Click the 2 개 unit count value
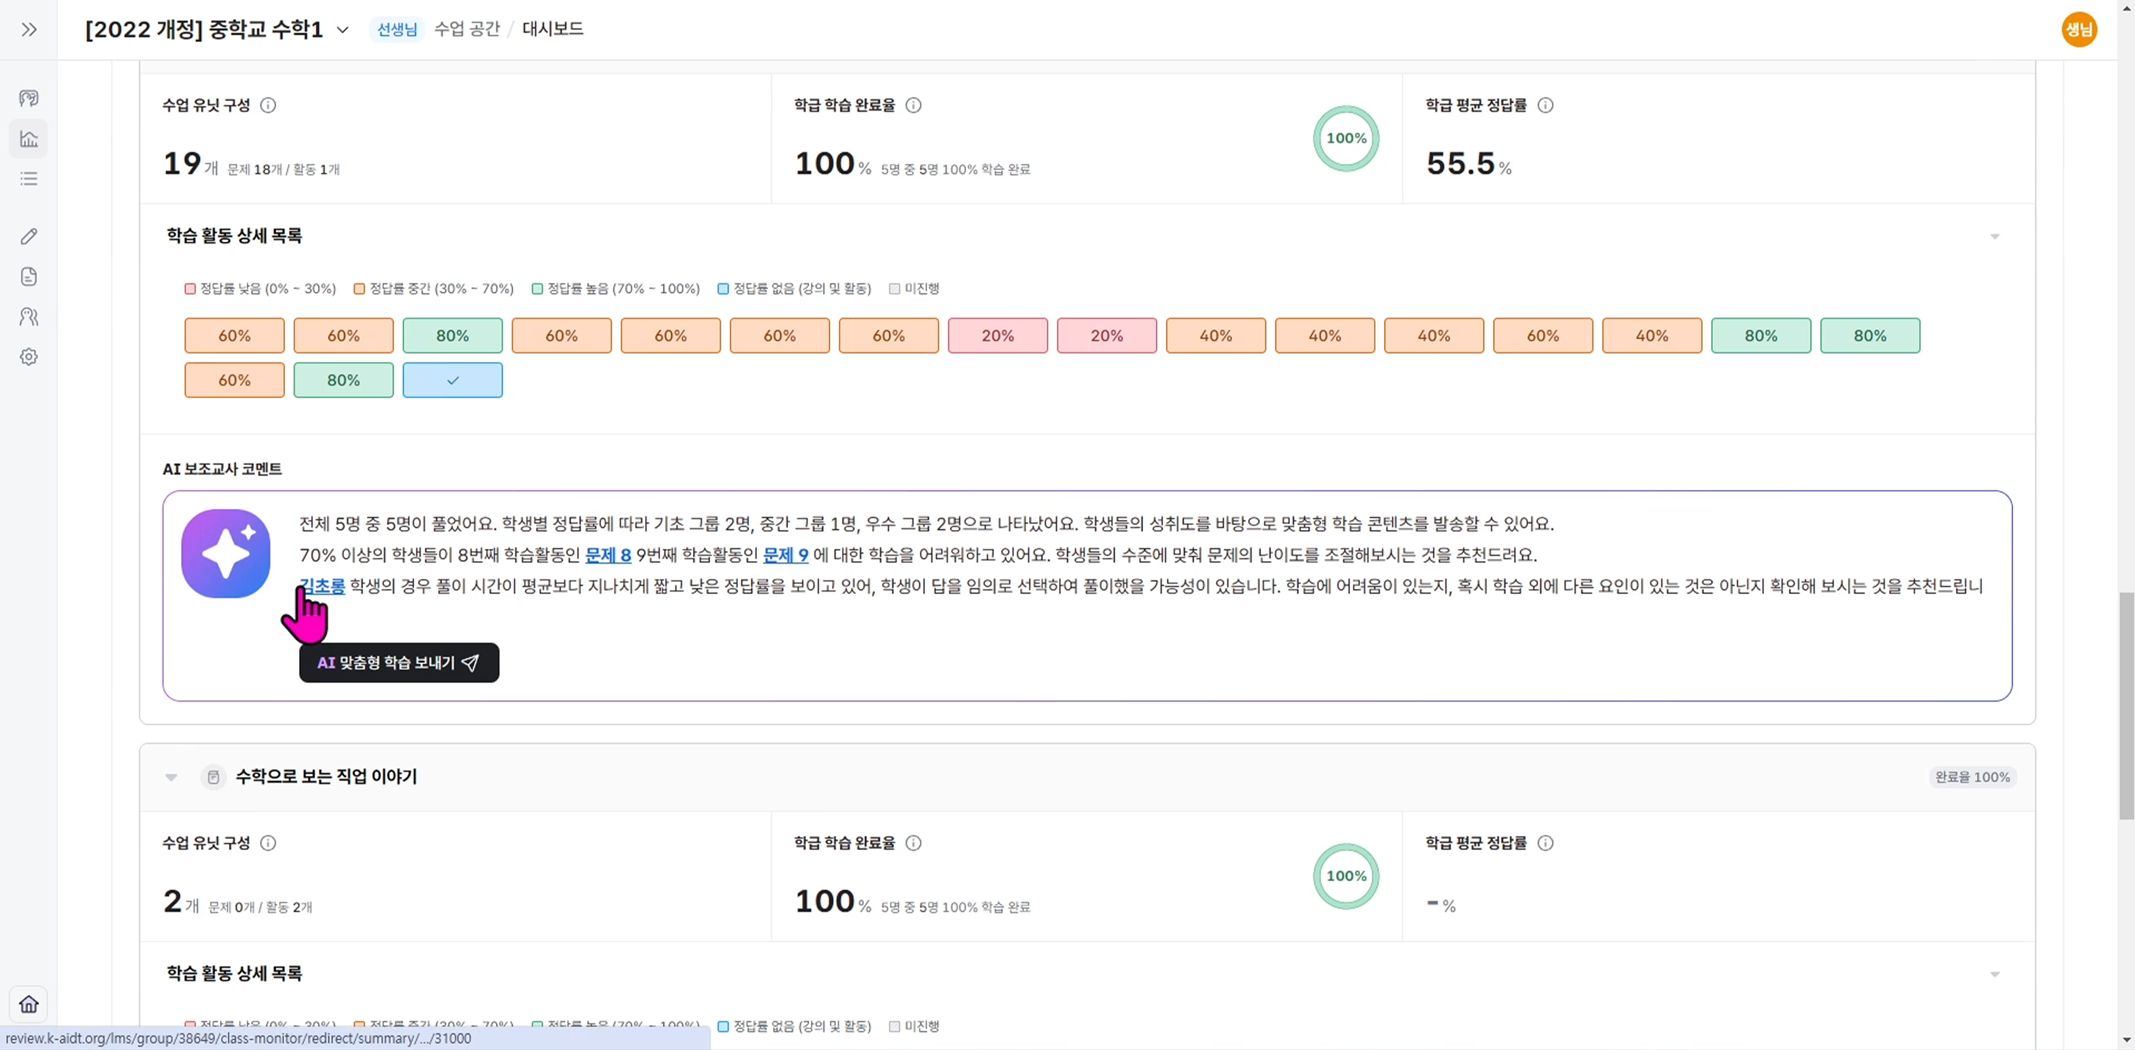Viewport: 2135px width, 1050px height. (x=181, y=902)
